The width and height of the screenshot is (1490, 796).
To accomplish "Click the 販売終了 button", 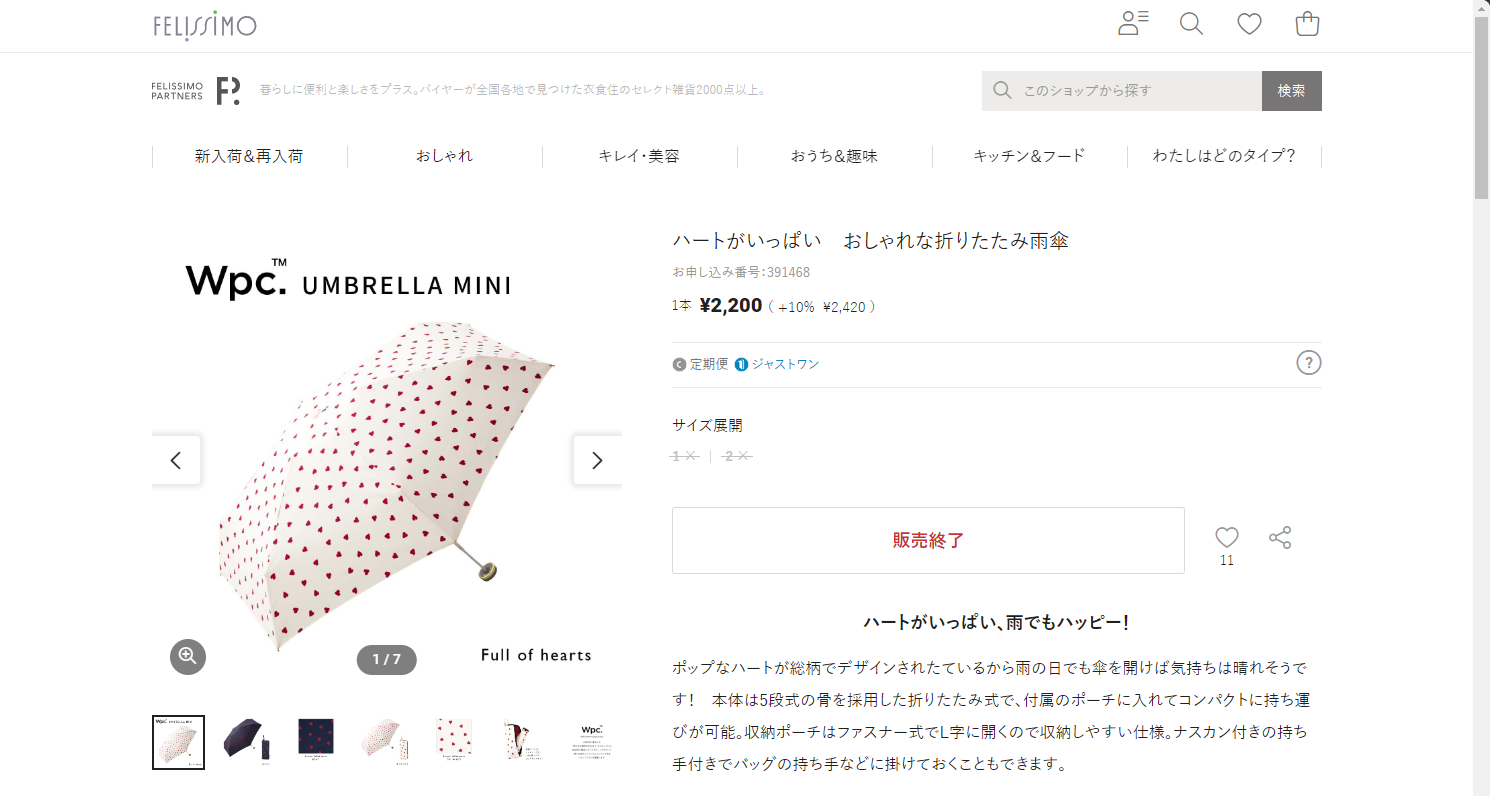I will point(928,541).
